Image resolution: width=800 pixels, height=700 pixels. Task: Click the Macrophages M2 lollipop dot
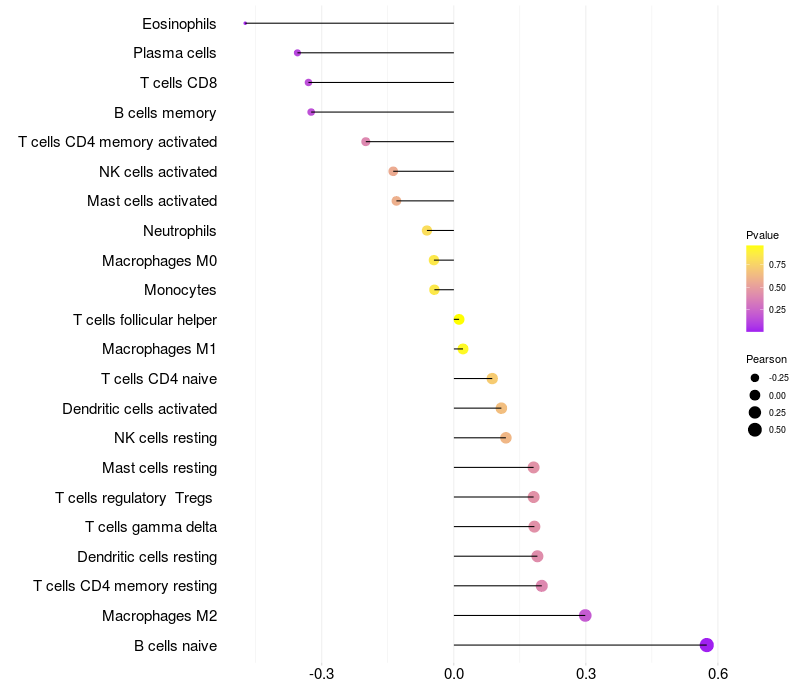pyautogui.click(x=585, y=615)
